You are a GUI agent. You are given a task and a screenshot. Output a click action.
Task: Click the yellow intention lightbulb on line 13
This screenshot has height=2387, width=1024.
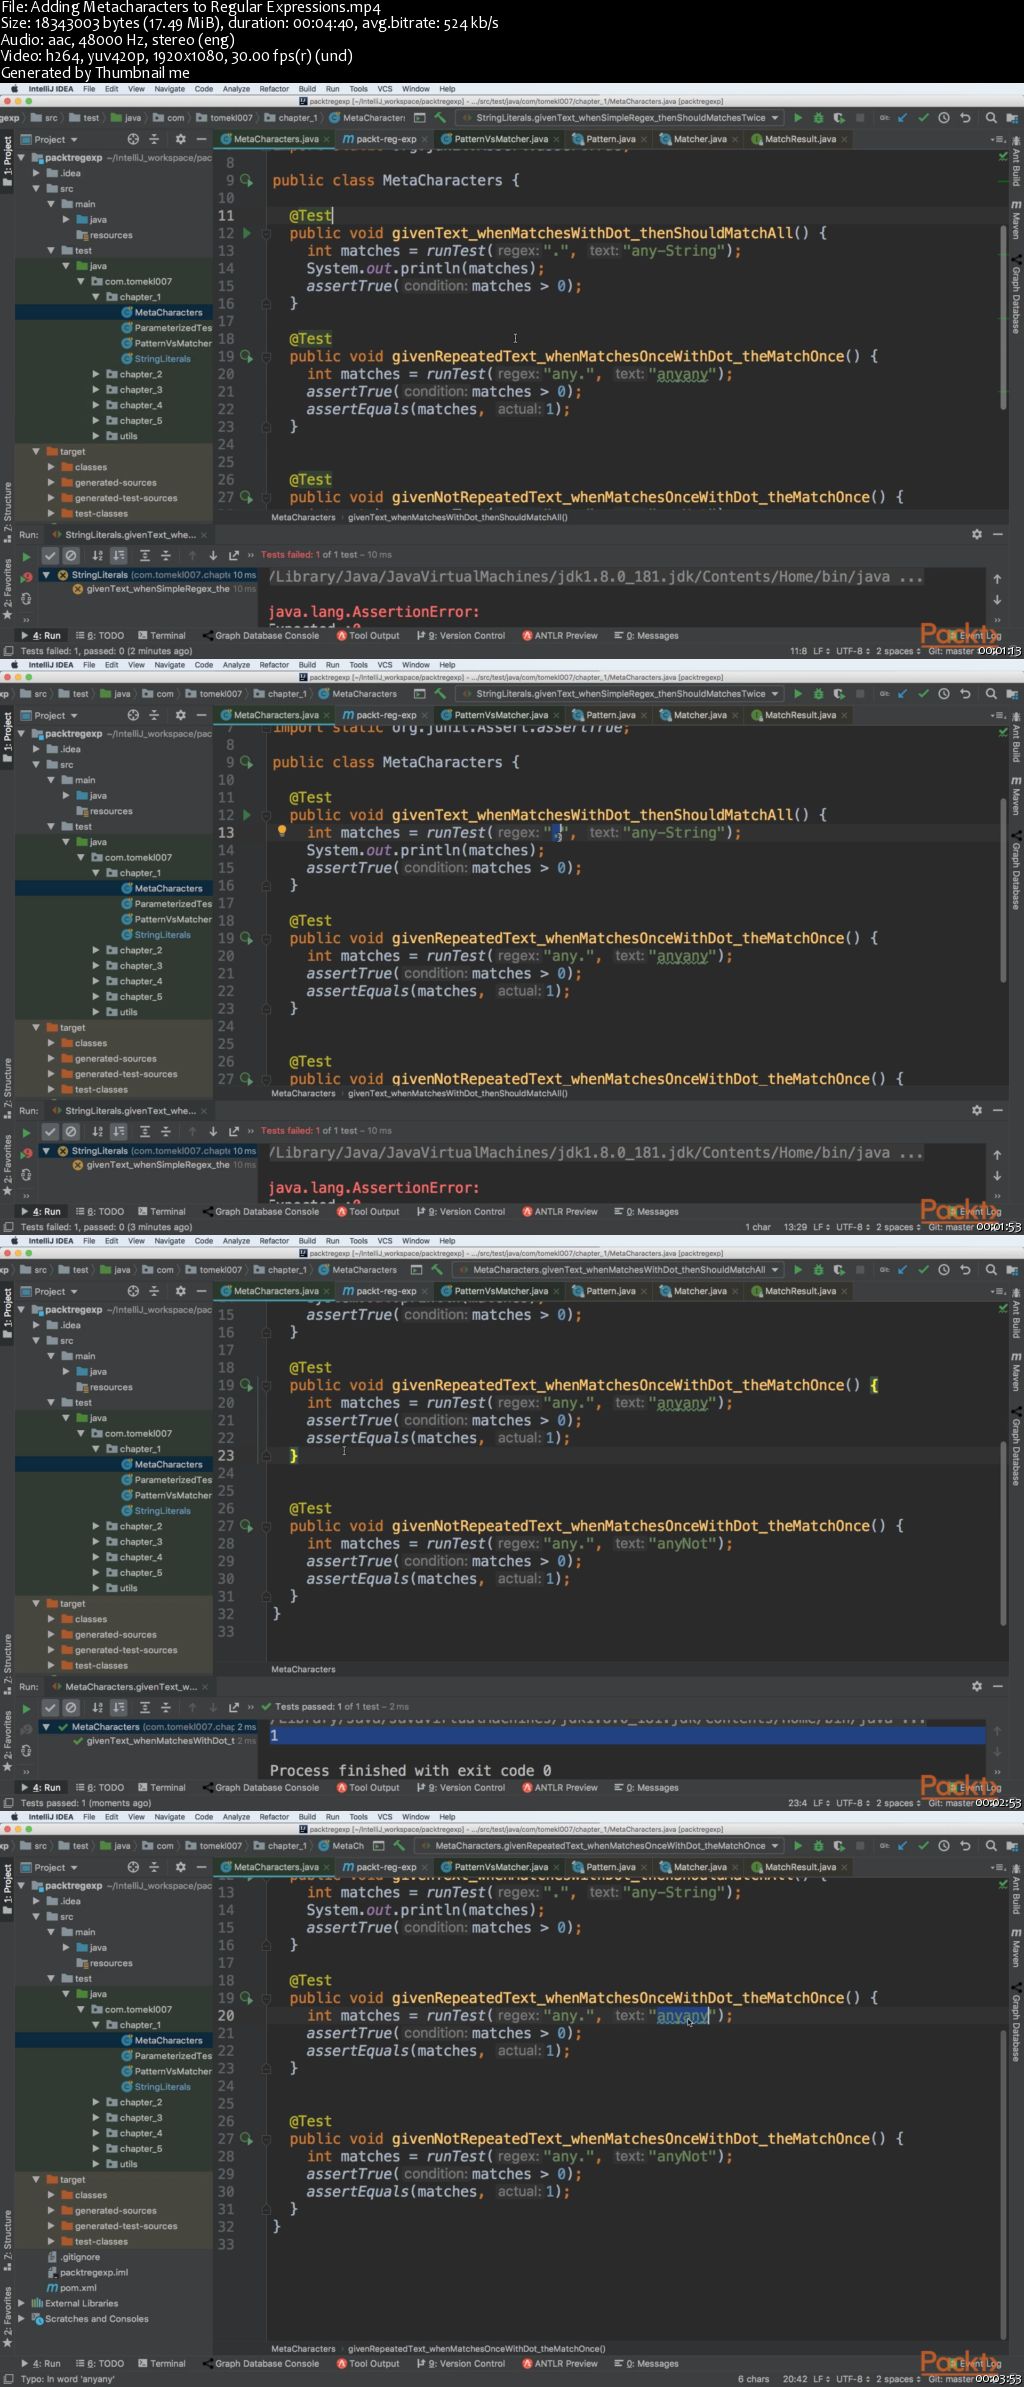[282, 831]
